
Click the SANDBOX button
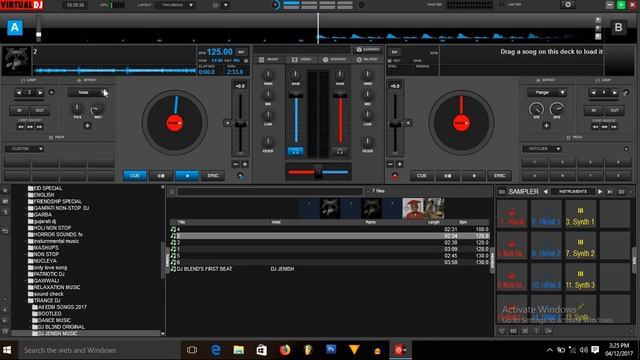pos(368,49)
